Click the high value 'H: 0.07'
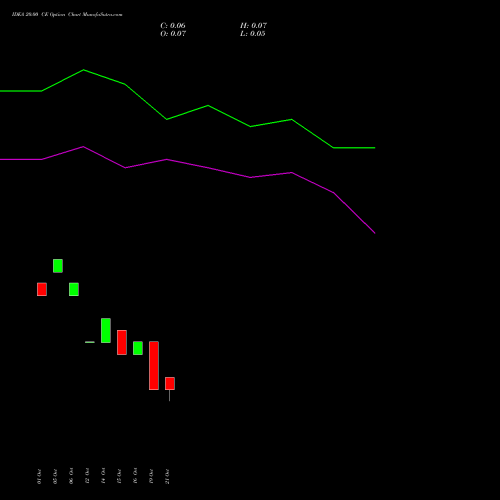 (253, 26)
